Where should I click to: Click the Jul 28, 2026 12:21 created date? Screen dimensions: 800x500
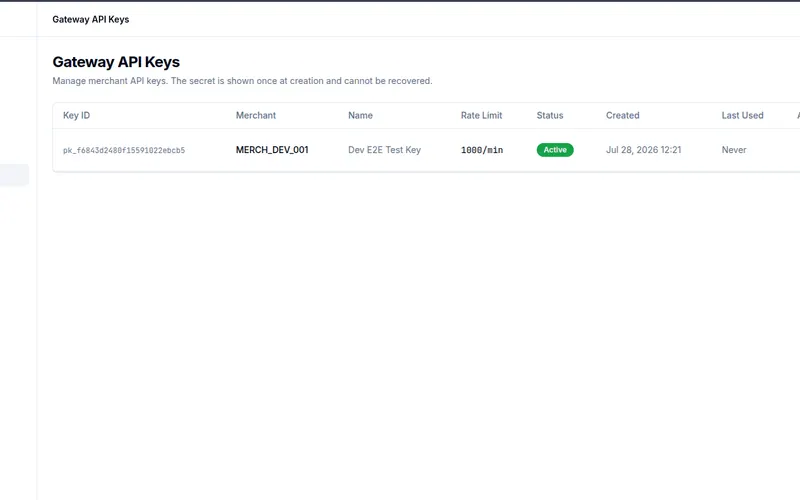coord(643,149)
